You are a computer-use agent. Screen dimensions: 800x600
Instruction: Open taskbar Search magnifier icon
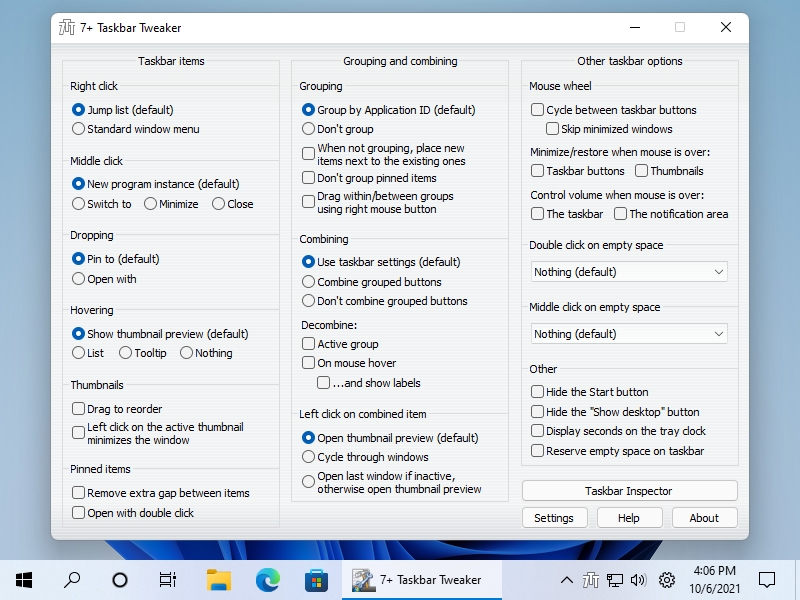coord(72,580)
